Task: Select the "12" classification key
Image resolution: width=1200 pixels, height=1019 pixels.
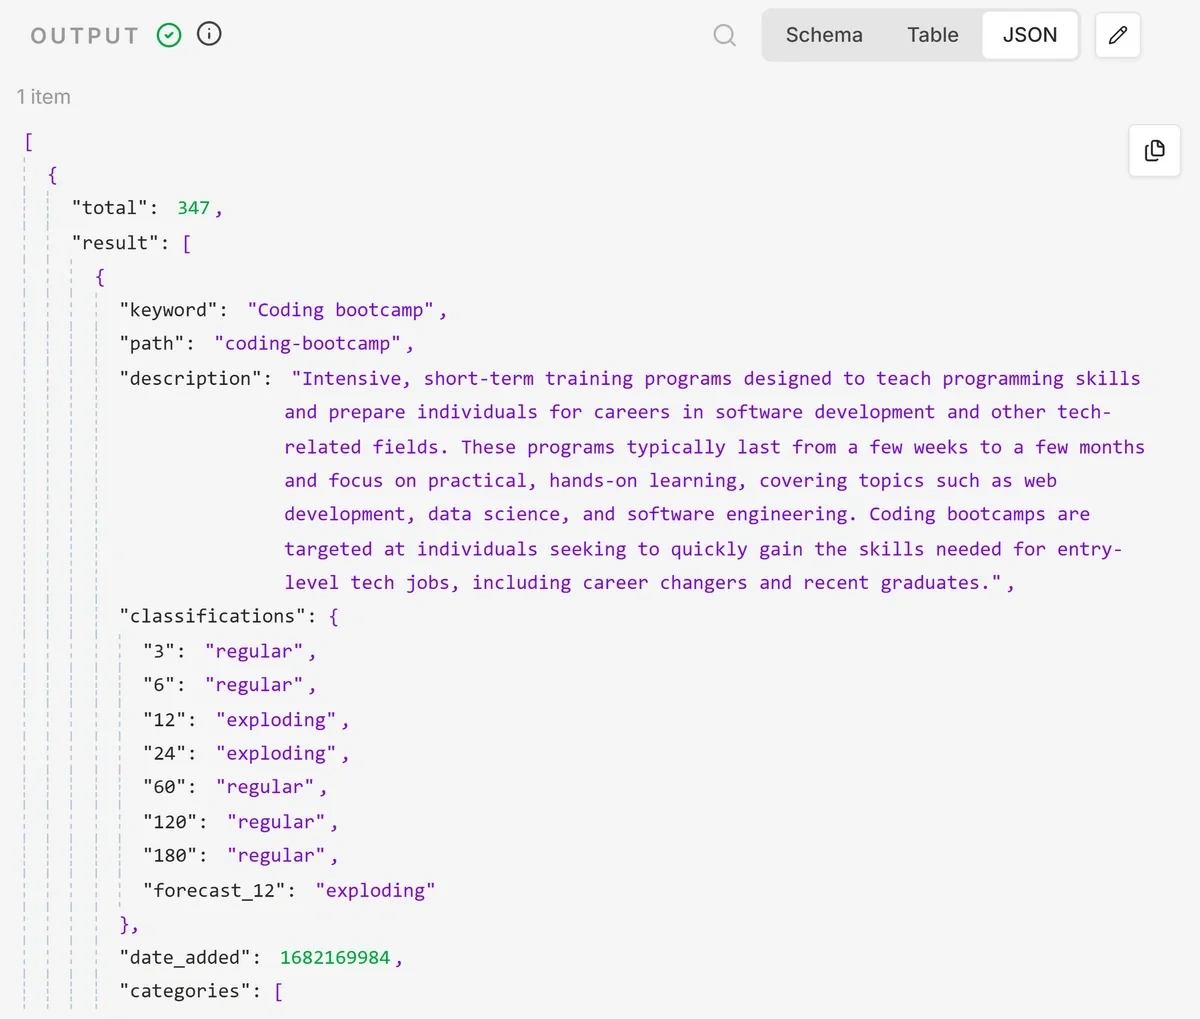Action: click(164, 721)
